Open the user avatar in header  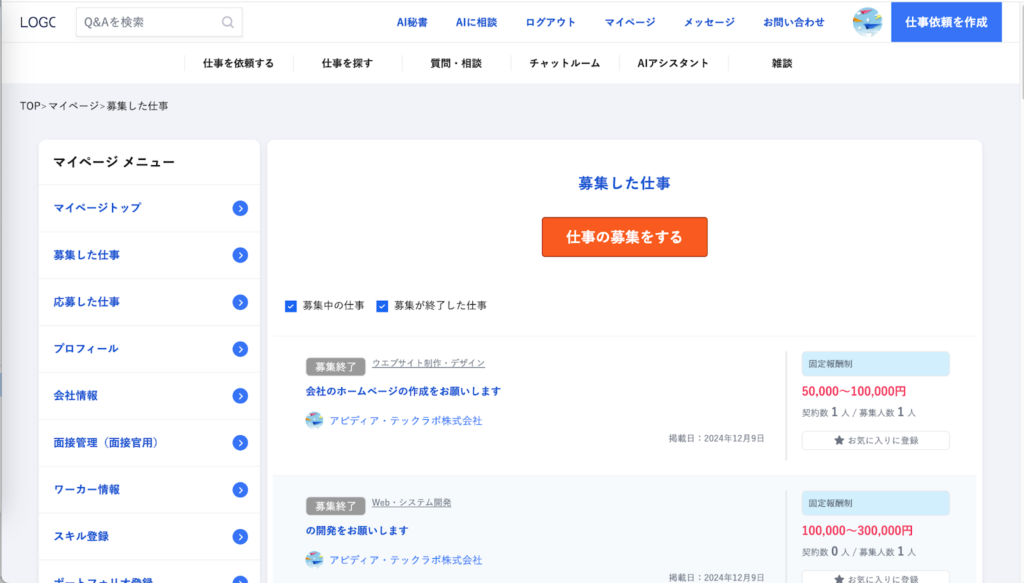pos(867,22)
